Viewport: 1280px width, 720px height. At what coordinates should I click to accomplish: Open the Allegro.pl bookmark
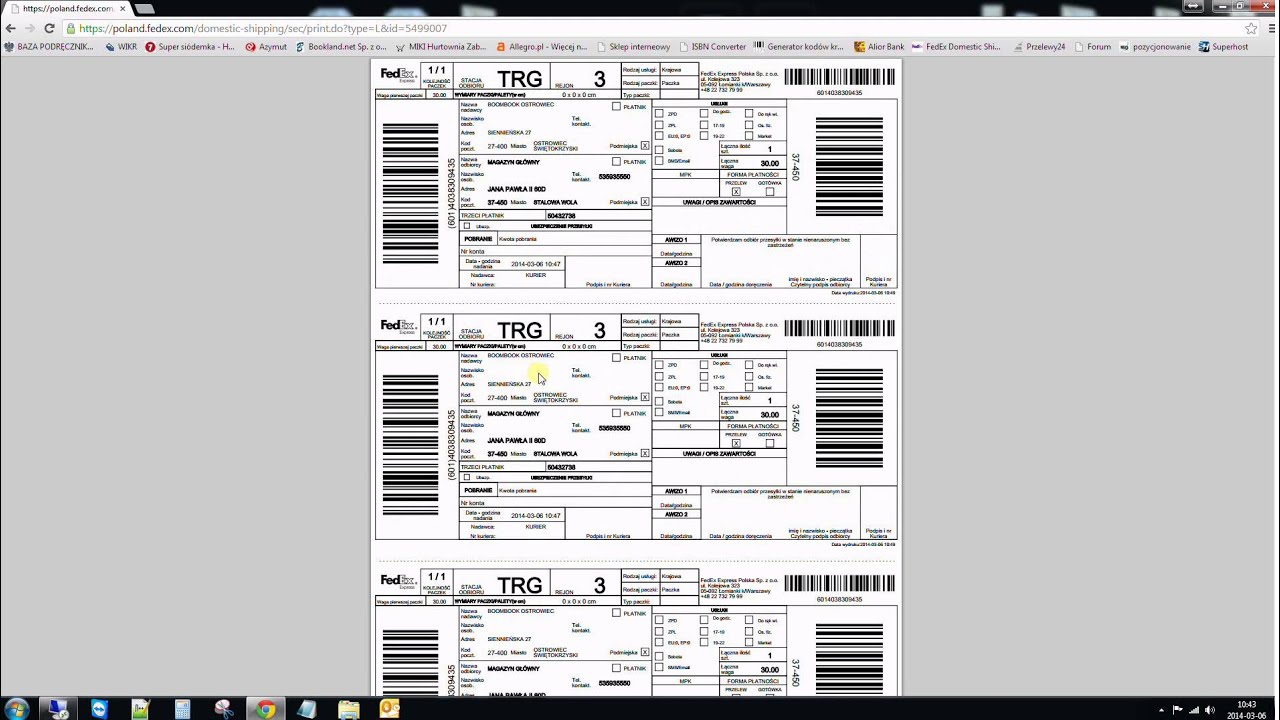point(542,46)
